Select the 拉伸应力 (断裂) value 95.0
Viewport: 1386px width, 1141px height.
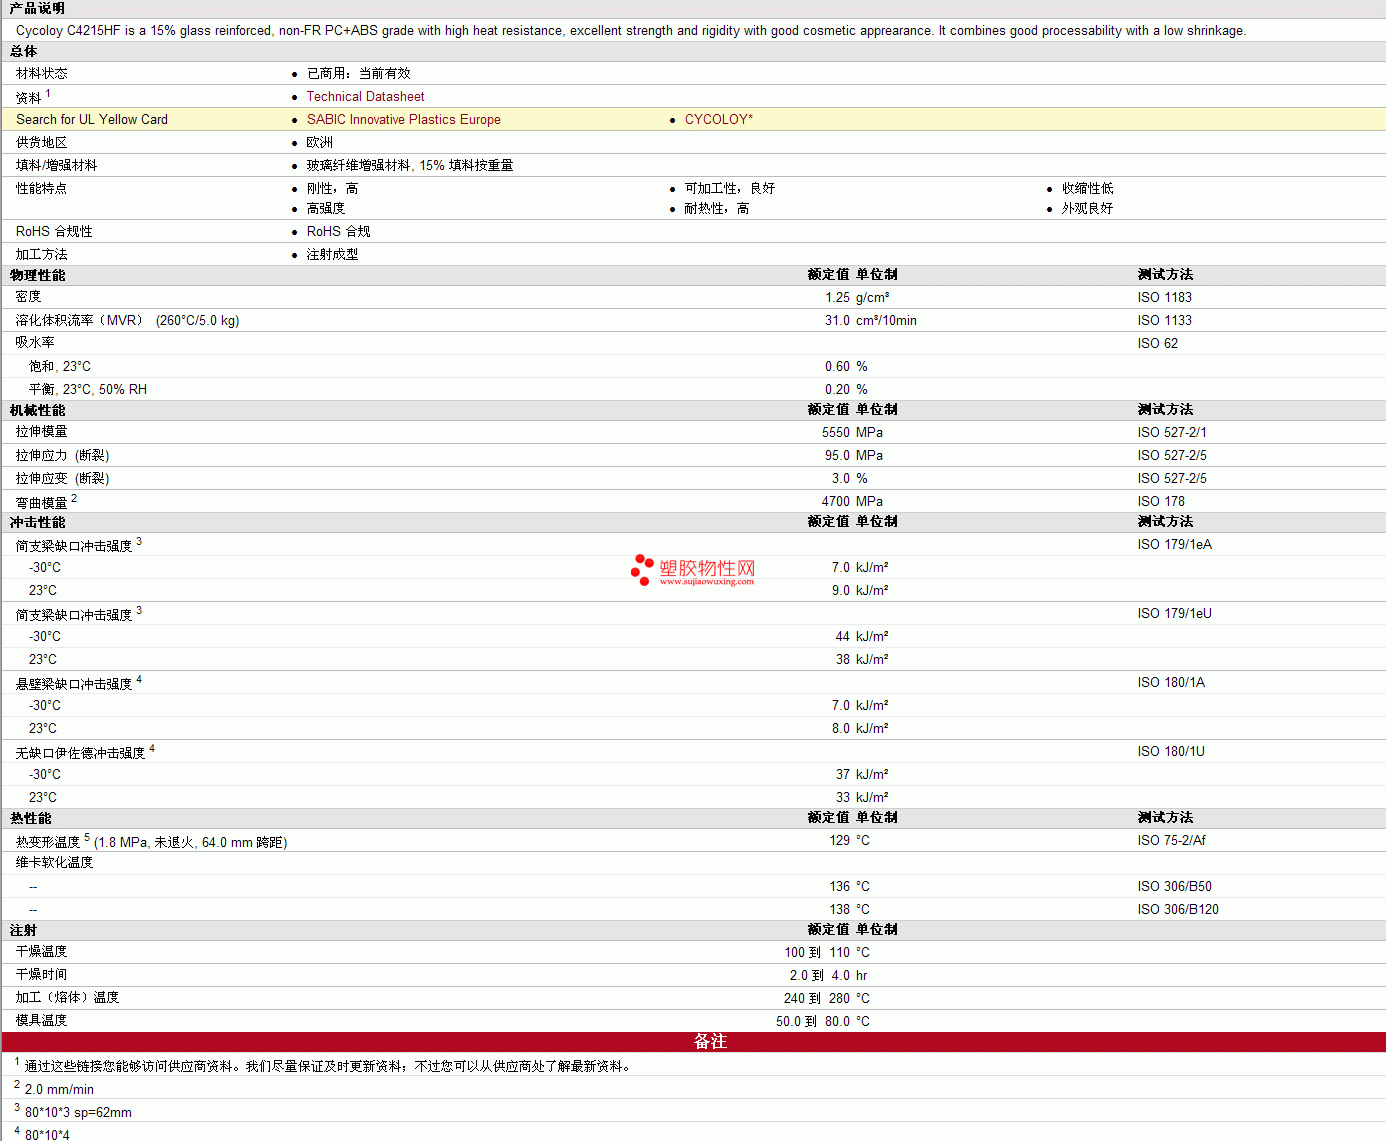click(x=837, y=455)
